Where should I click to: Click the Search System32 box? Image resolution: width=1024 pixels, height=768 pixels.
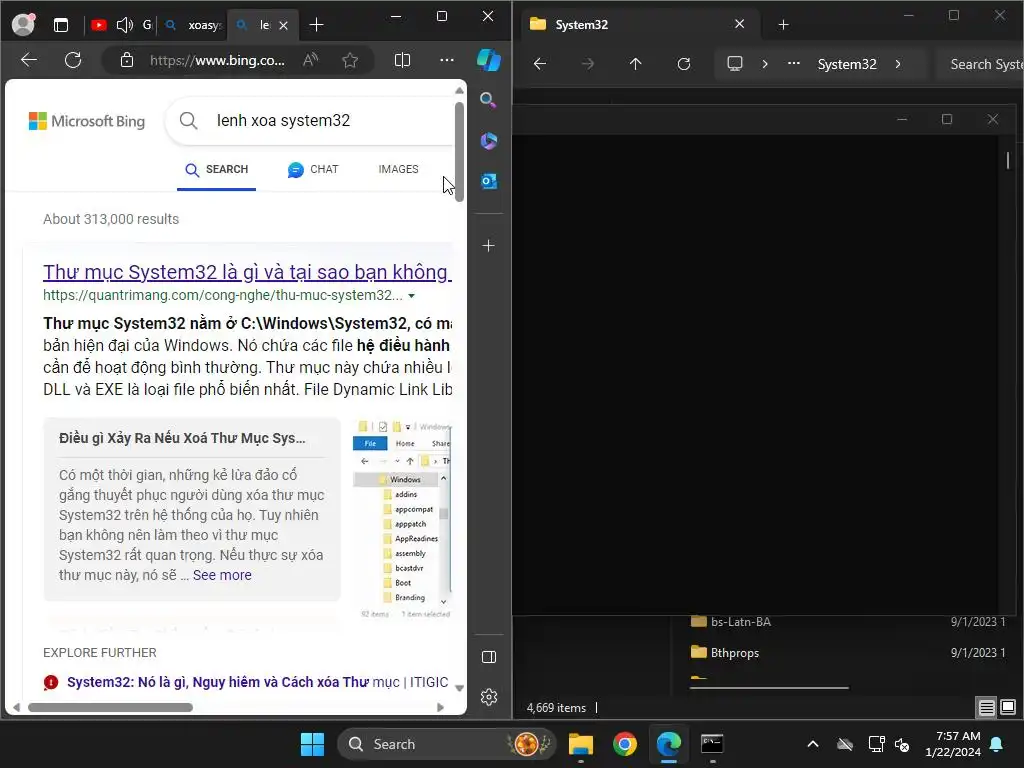coord(980,64)
